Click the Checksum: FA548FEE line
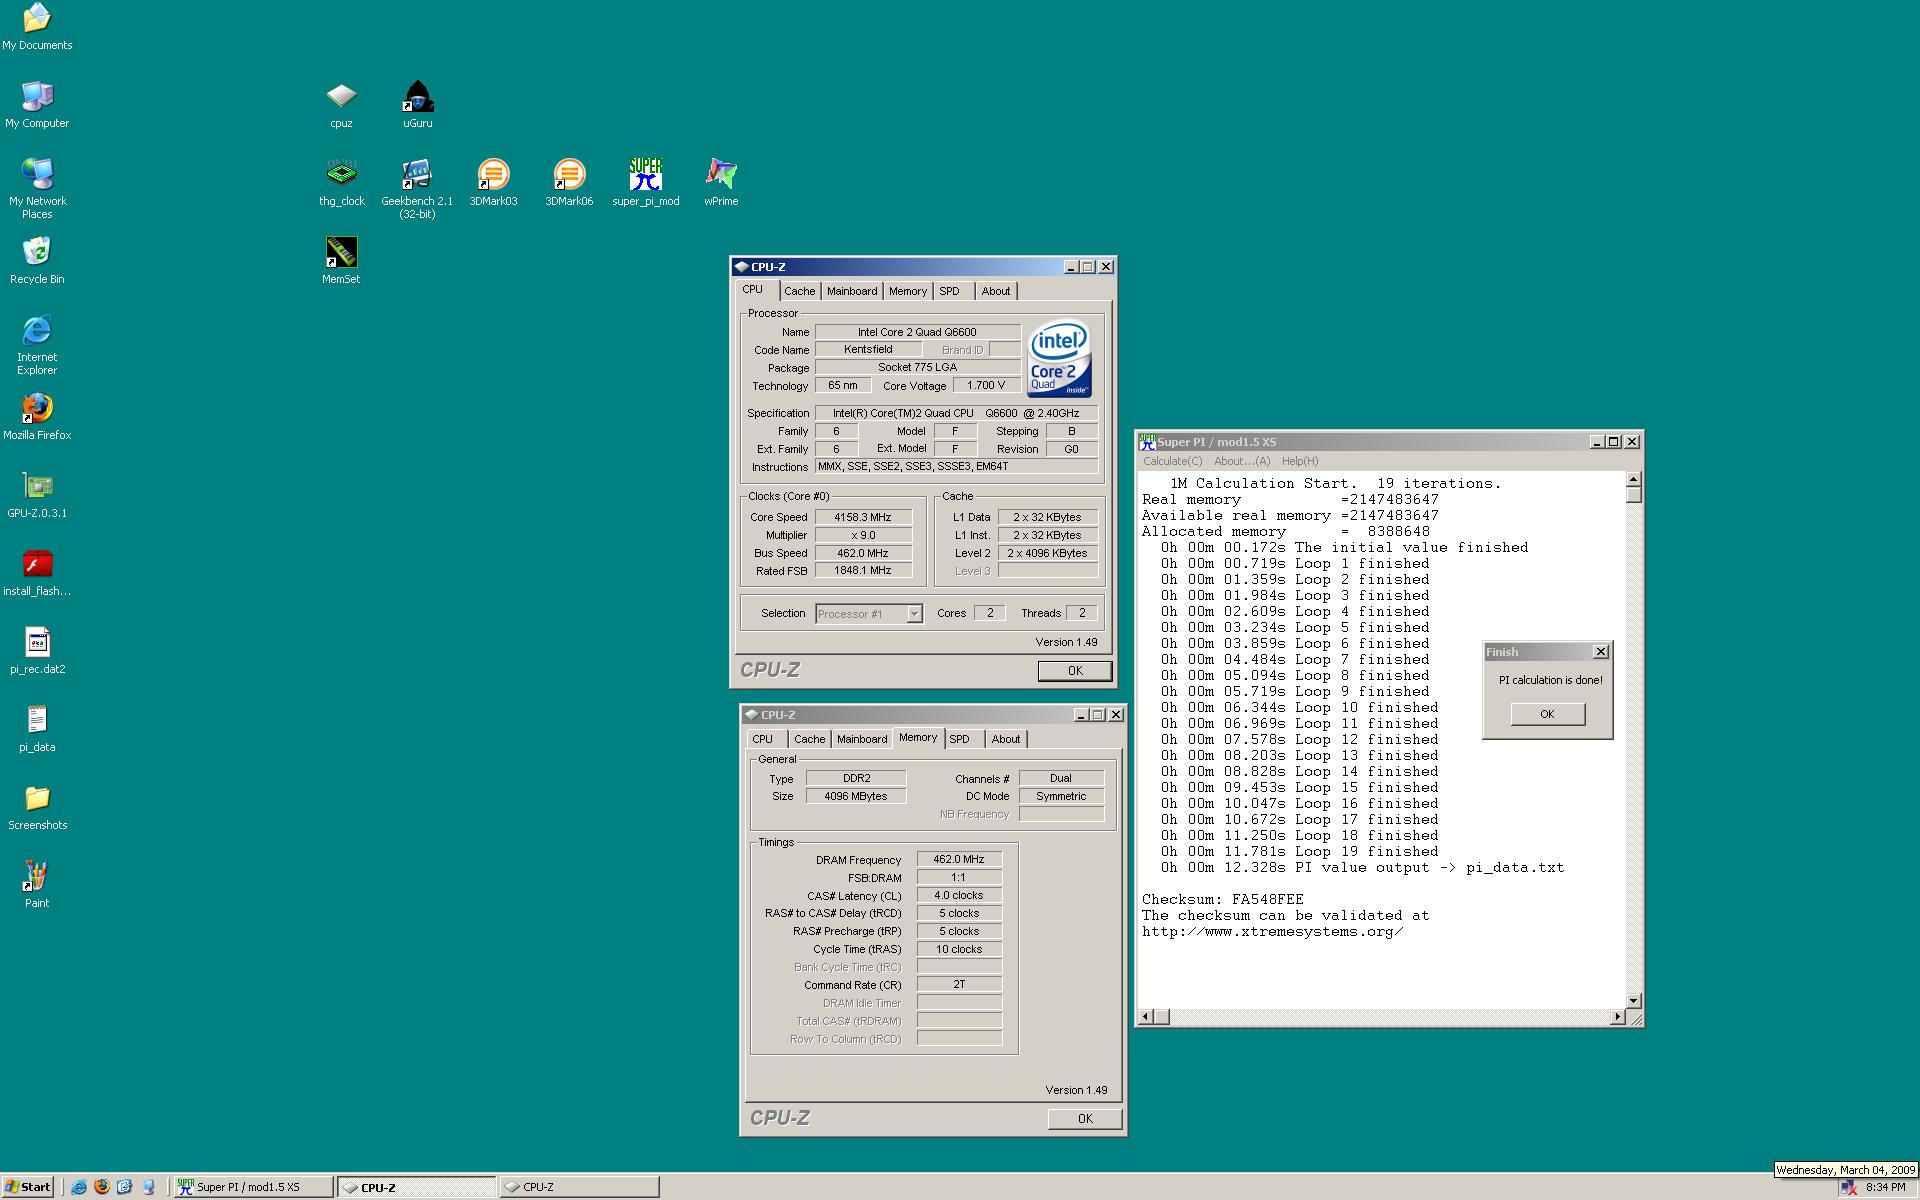 click(x=1223, y=899)
